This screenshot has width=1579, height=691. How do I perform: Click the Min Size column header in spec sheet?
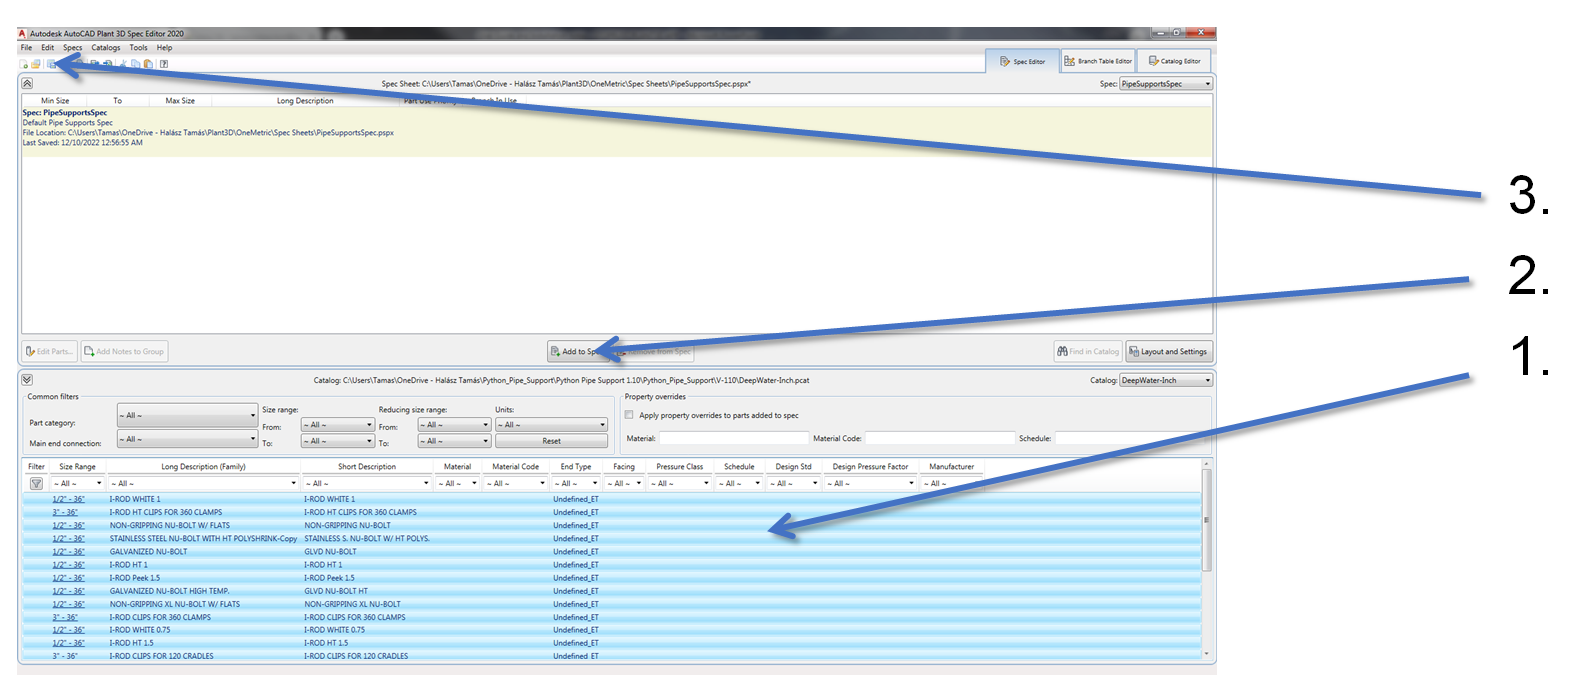(55, 101)
